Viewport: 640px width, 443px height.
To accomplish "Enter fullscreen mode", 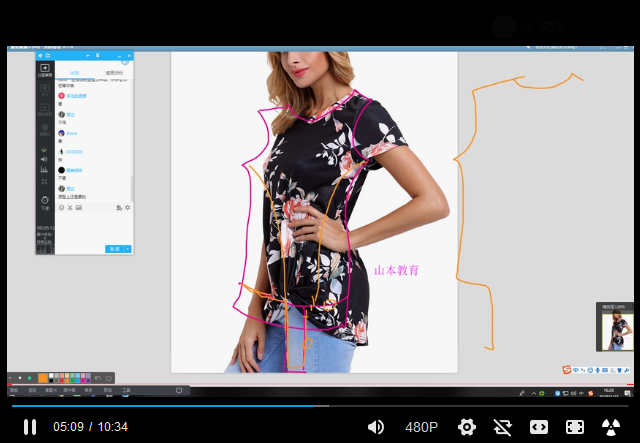I will coord(575,427).
